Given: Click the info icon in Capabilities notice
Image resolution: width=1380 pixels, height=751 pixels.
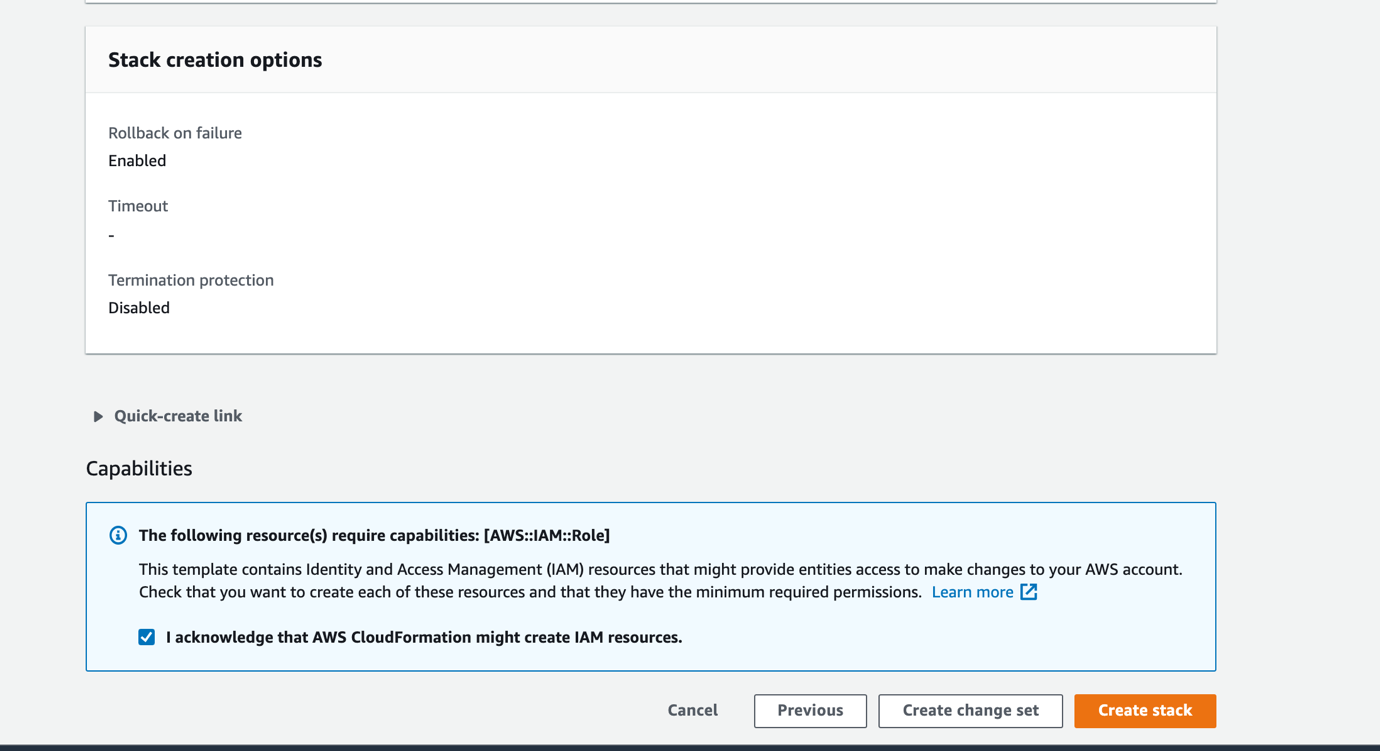Looking at the screenshot, I should pyautogui.click(x=118, y=535).
